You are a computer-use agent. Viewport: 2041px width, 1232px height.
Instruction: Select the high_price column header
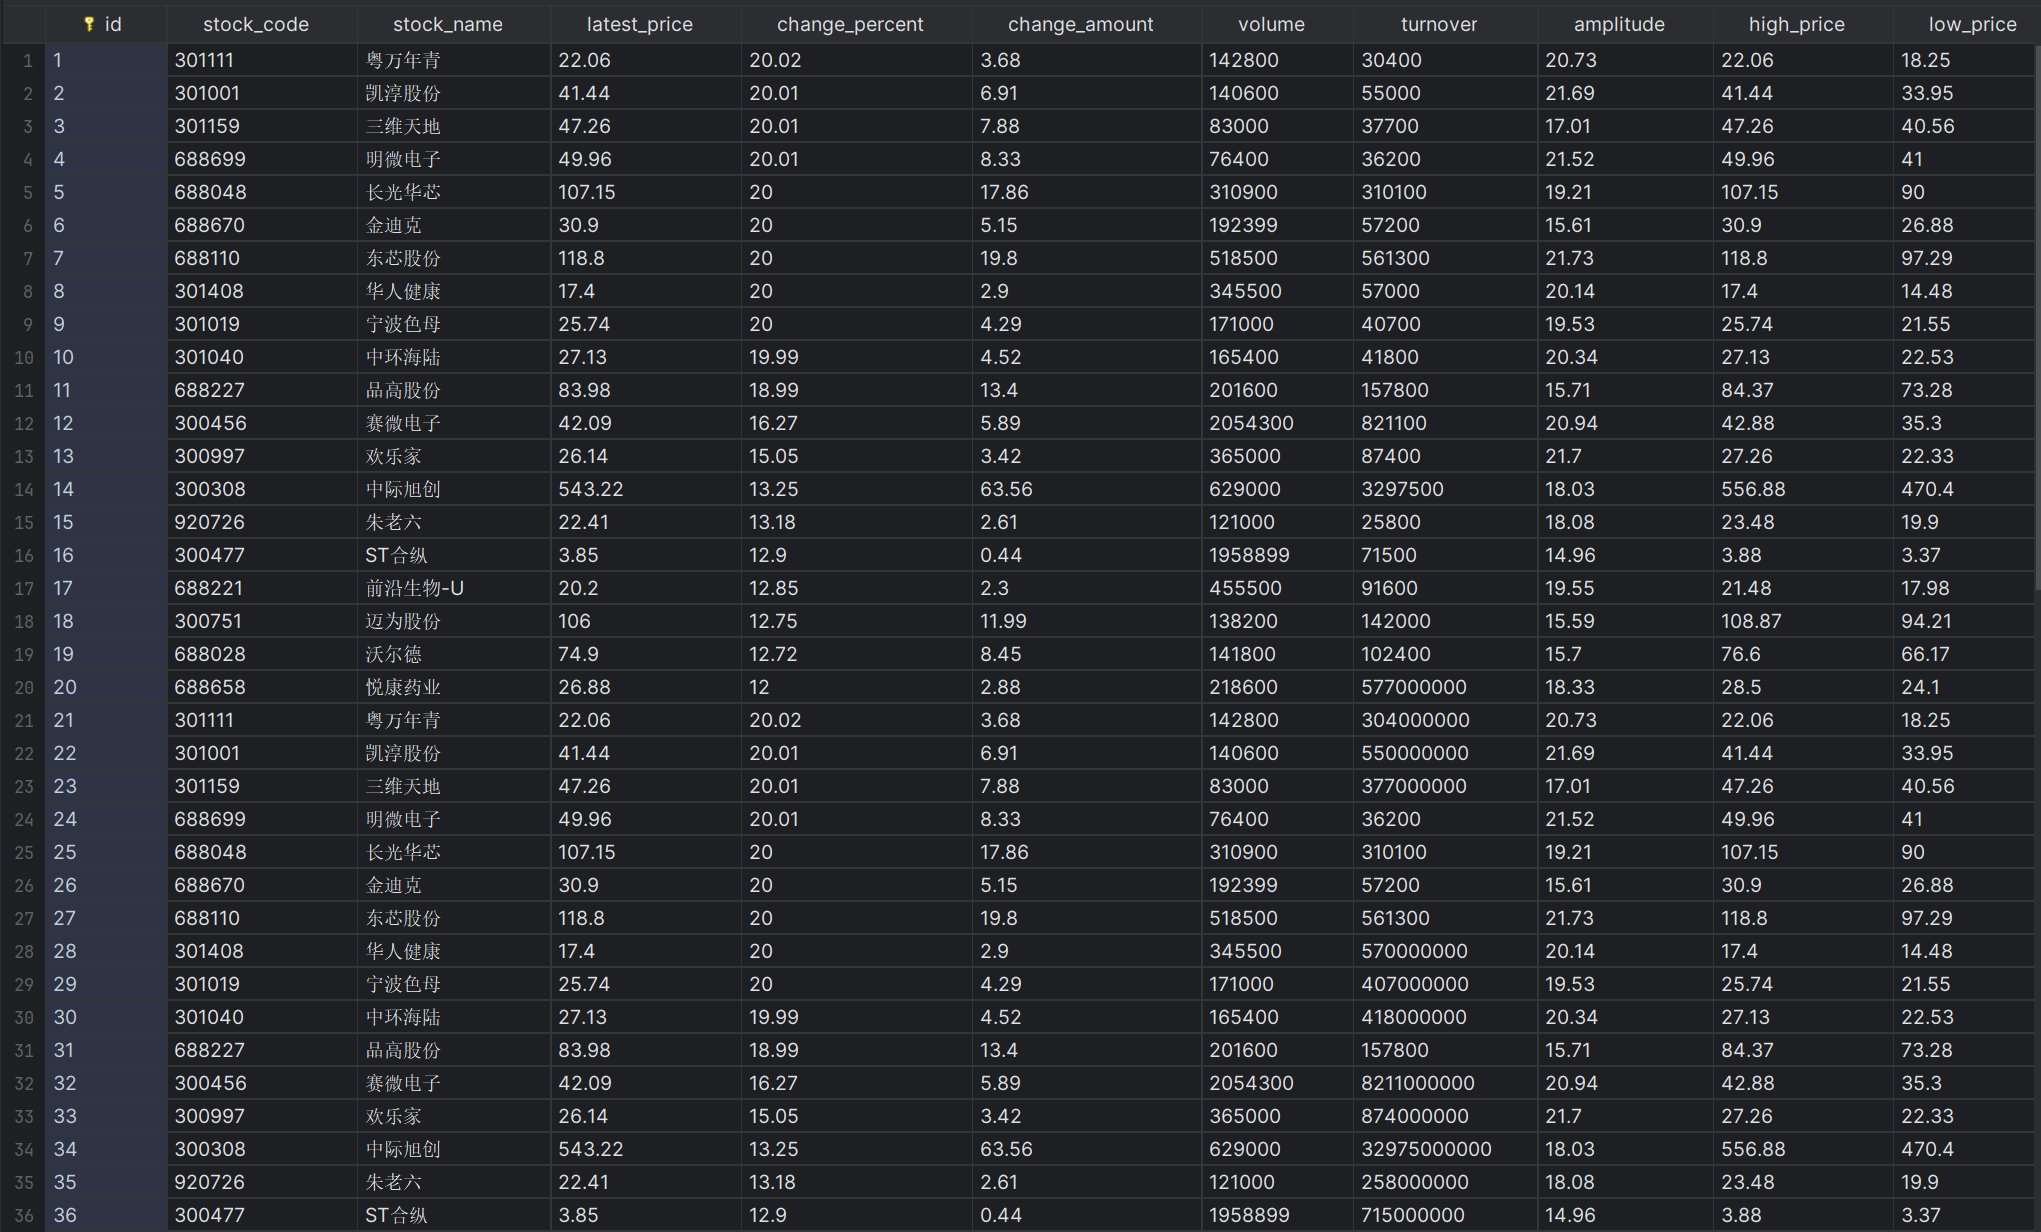point(1796,24)
